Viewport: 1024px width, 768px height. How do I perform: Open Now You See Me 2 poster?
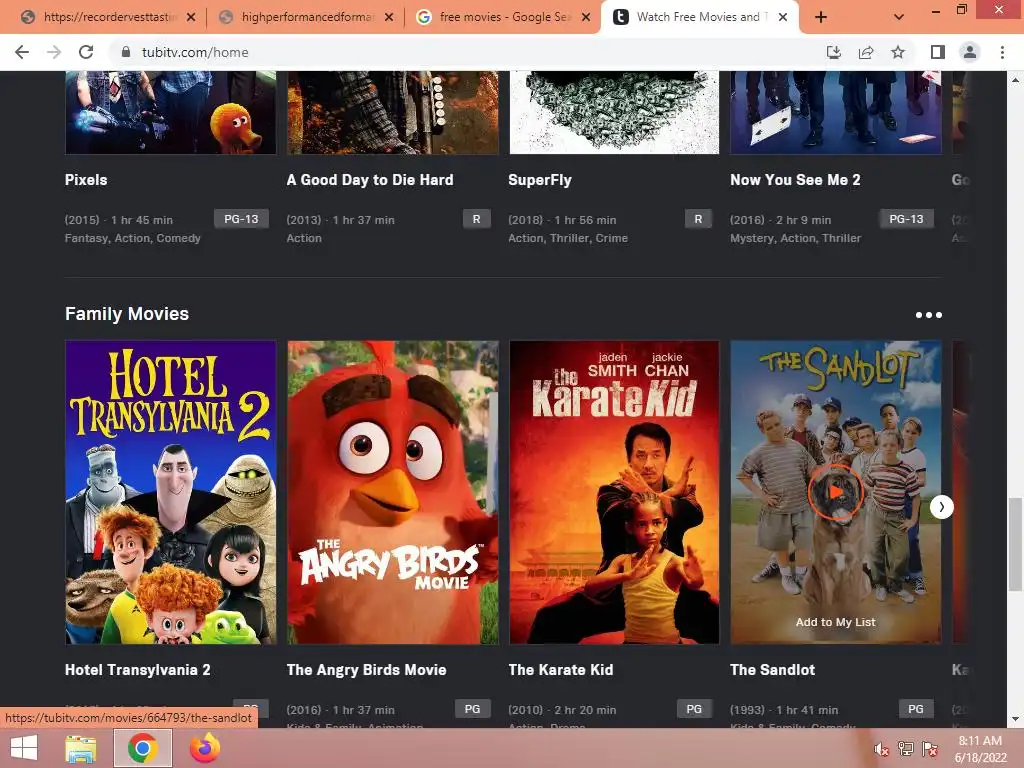[836, 112]
